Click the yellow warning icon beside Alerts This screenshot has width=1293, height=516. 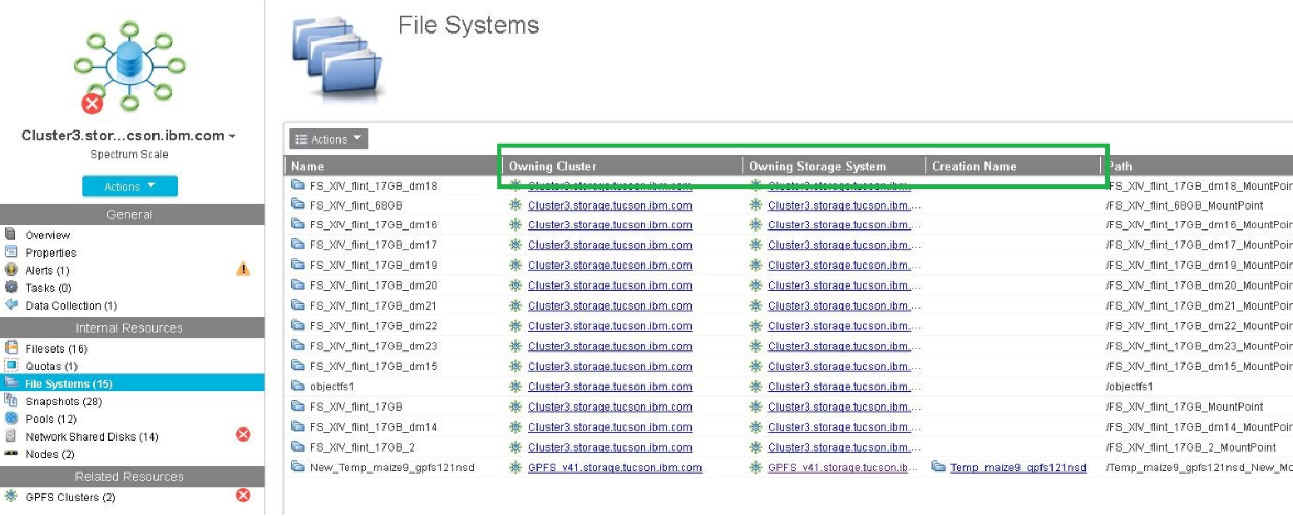pos(242,269)
